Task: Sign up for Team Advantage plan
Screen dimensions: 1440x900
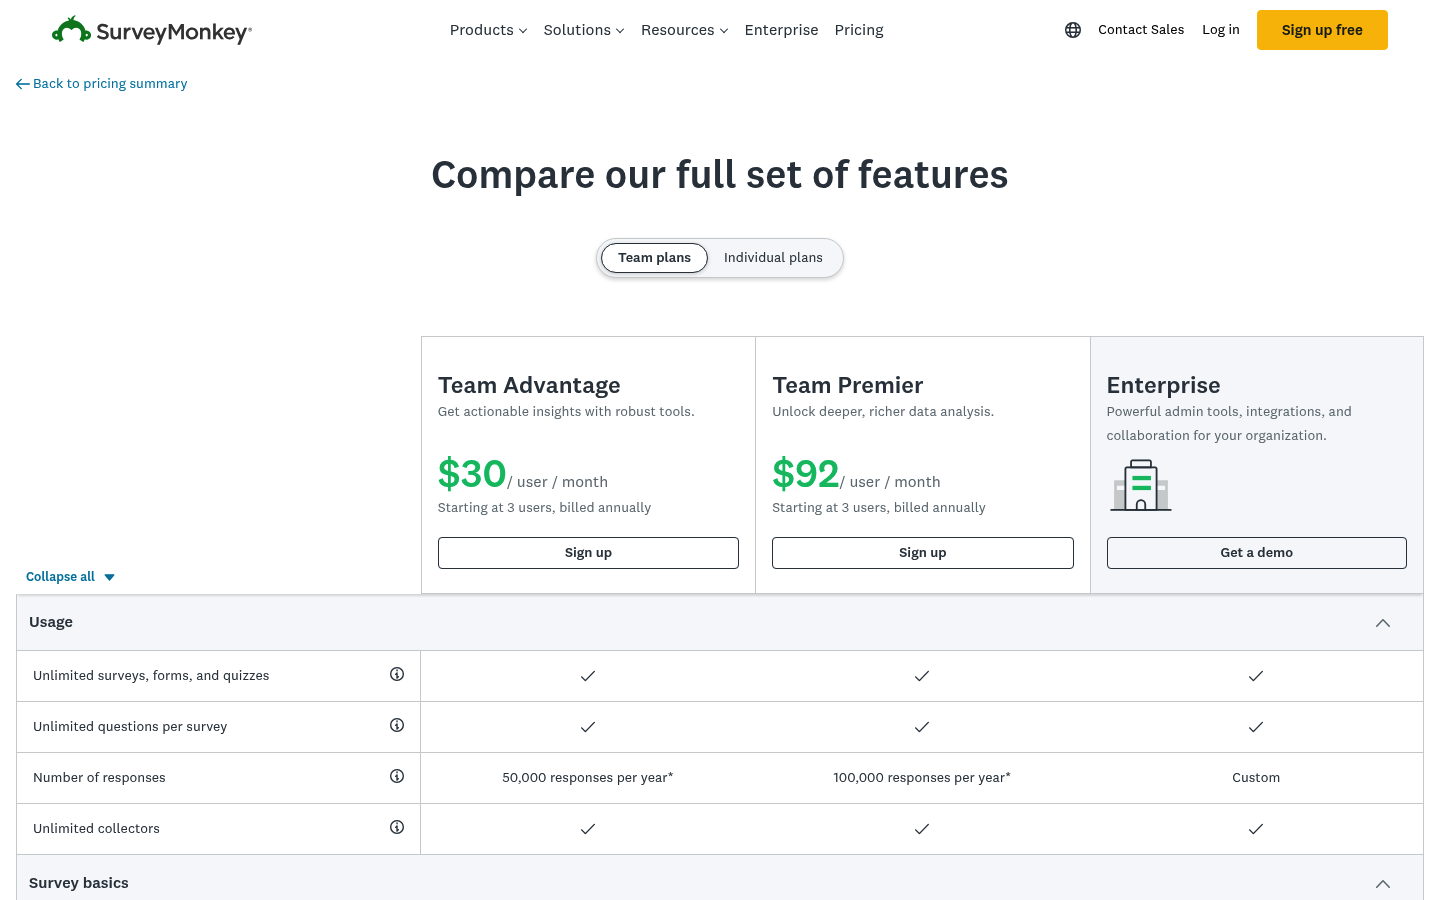Action: [x=588, y=553]
